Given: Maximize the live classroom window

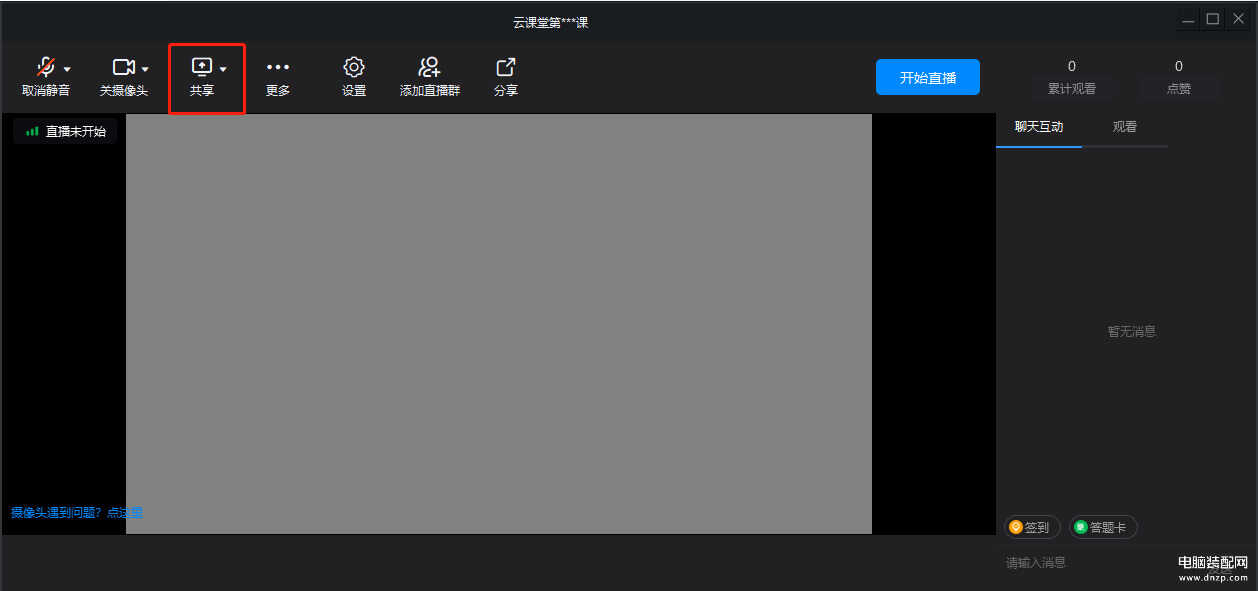Looking at the screenshot, I should 1212,19.
